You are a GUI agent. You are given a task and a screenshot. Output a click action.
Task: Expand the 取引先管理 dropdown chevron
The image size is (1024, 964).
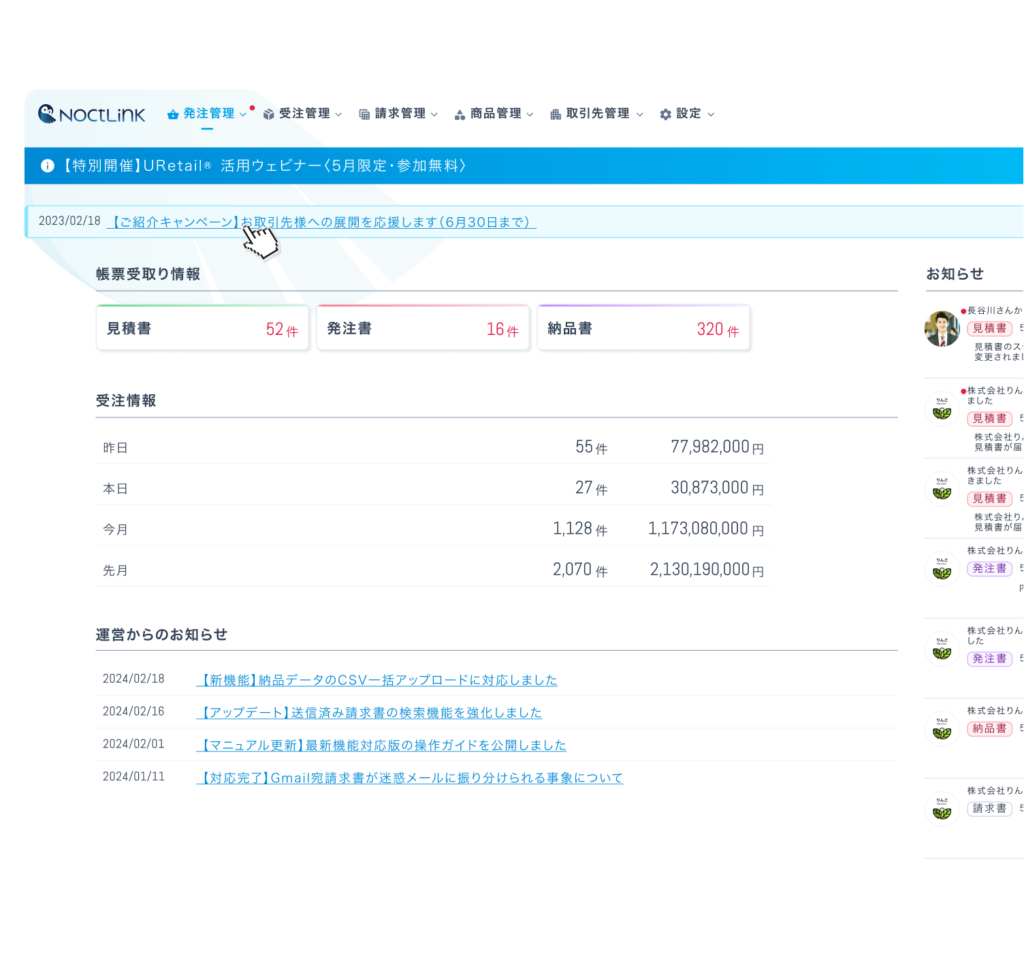click(x=638, y=114)
